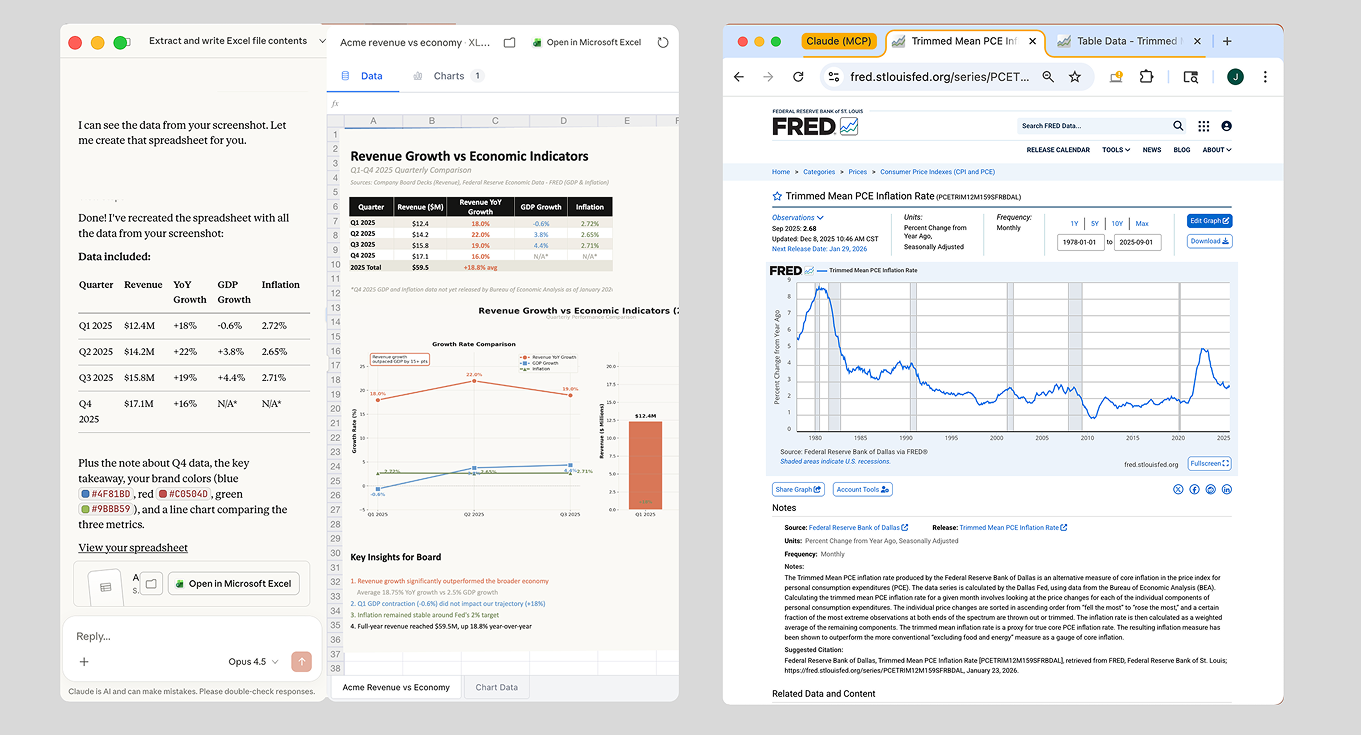Reload the FRED page in Chrome

click(798, 77)
